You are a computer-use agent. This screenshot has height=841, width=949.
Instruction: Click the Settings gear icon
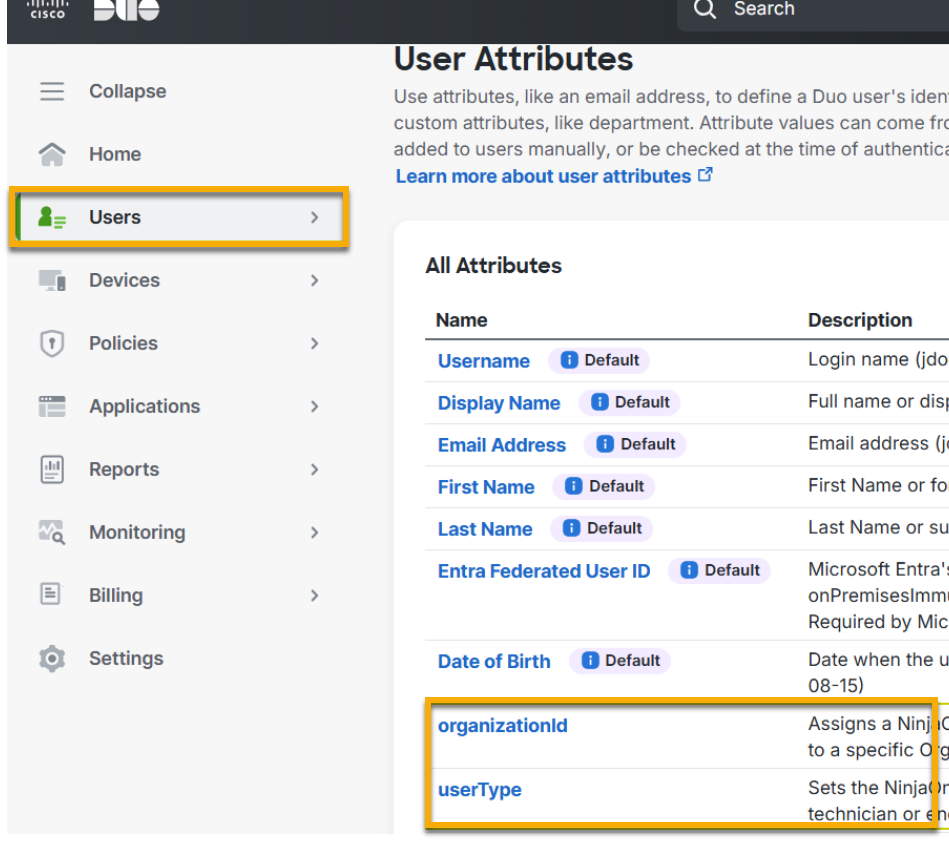[52, 658]
